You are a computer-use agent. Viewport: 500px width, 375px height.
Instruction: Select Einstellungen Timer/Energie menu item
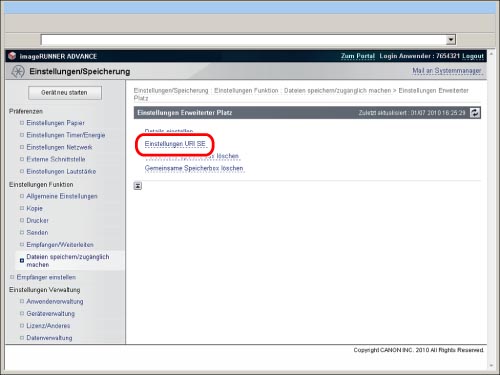(x=66, y=135)
